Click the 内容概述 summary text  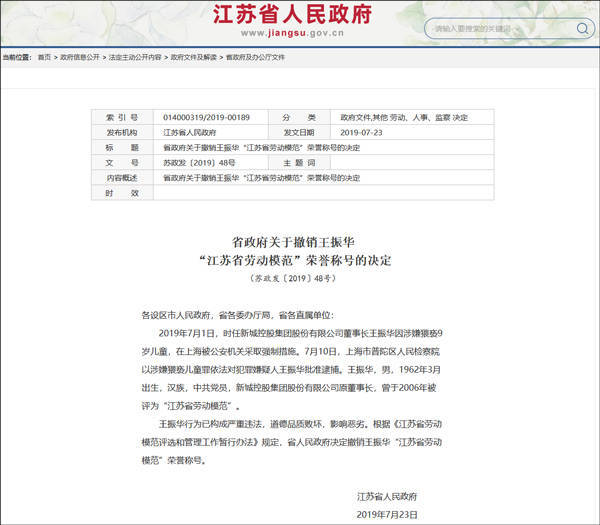261,178
